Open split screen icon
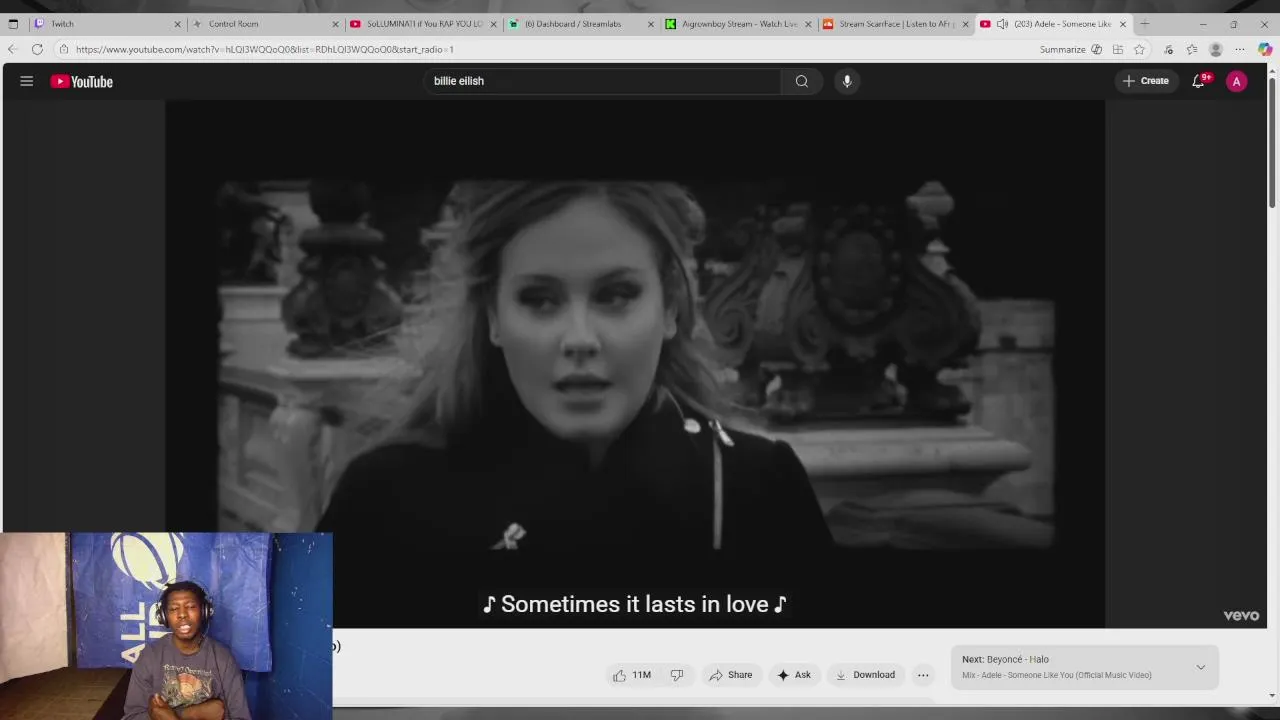 [x=1118, y=49]
